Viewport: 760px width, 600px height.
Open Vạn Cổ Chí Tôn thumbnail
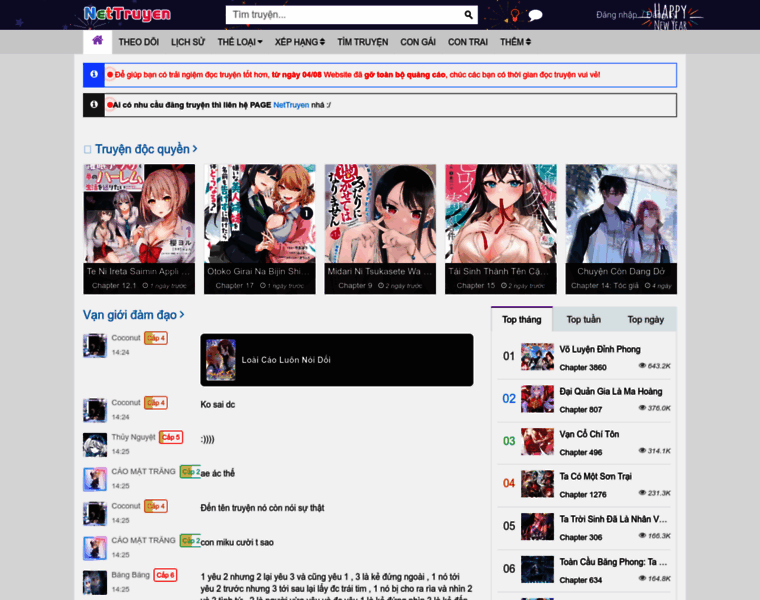click(x=537, y=442)
